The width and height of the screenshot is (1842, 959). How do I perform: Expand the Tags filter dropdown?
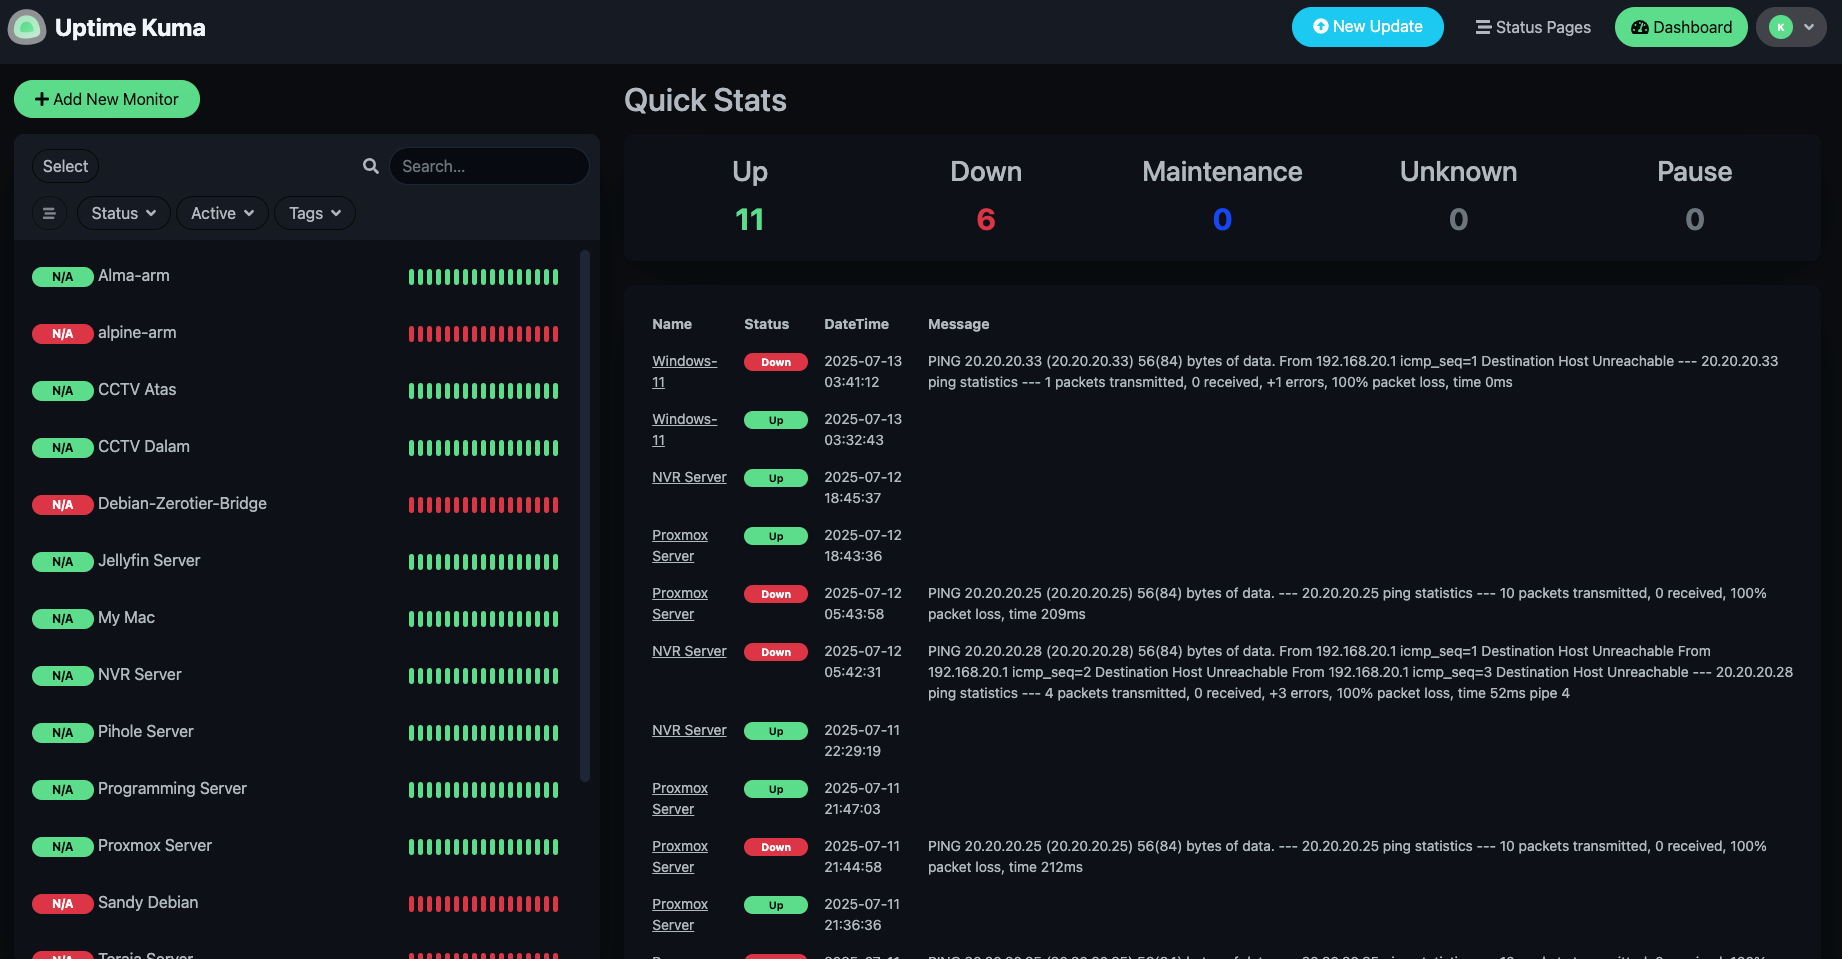point(315,213)
